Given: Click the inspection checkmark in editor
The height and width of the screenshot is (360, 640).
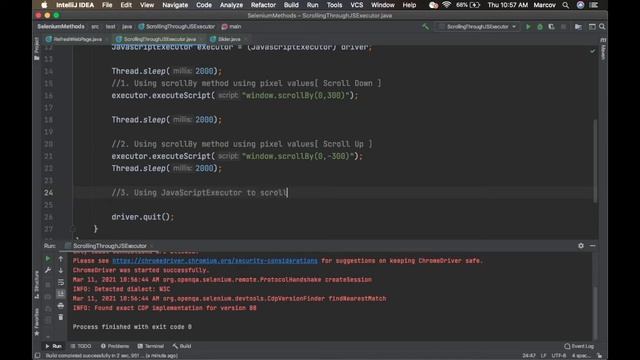Looking at the screenshot, I should pos(592,51).
